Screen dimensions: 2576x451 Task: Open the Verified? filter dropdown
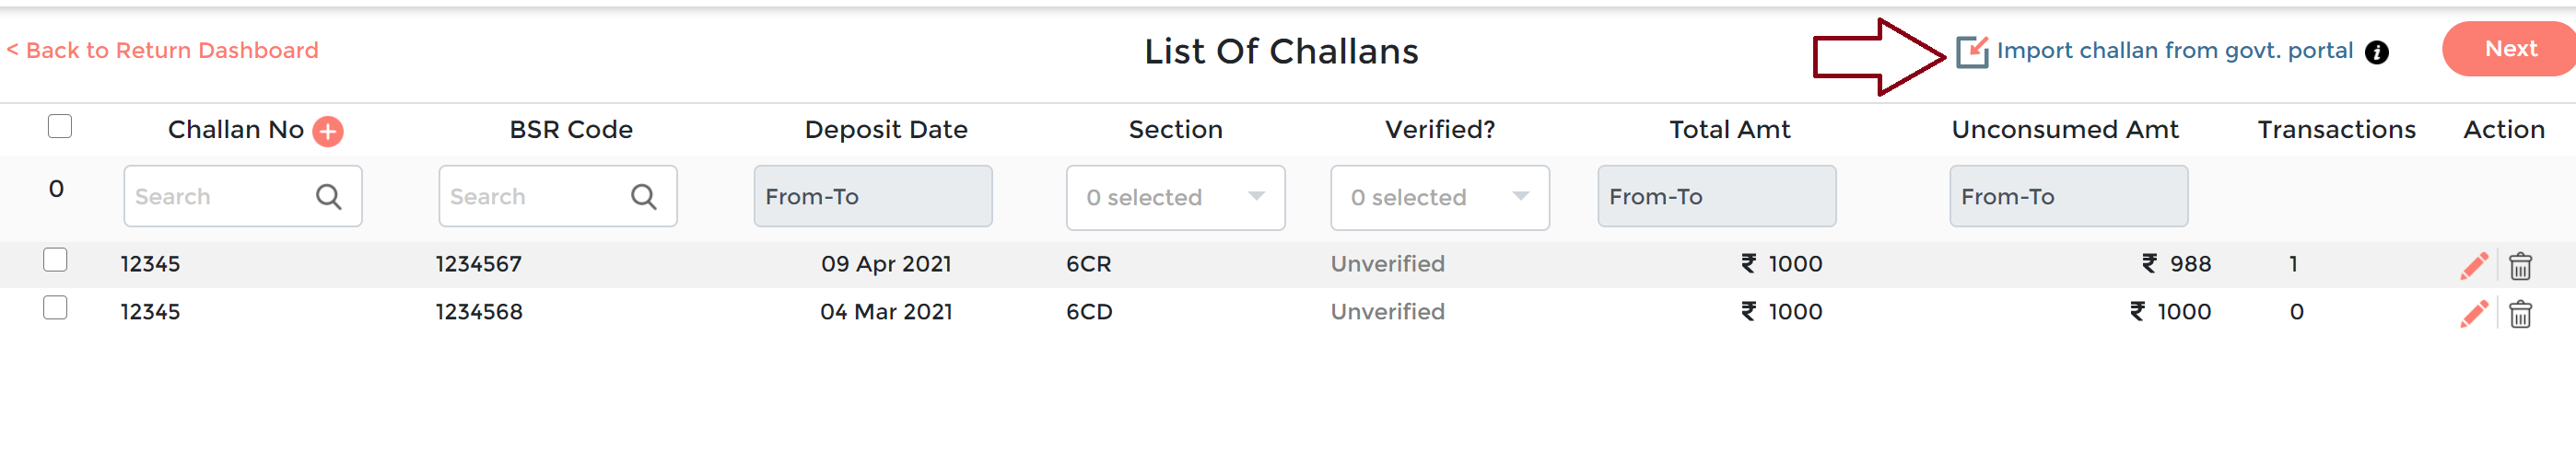[x=1439, y=198]
